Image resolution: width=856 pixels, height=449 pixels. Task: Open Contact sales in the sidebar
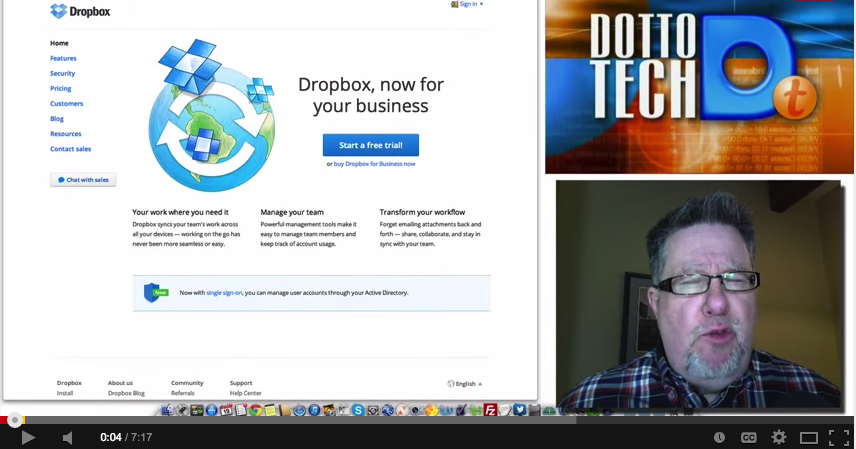point(70,149)
